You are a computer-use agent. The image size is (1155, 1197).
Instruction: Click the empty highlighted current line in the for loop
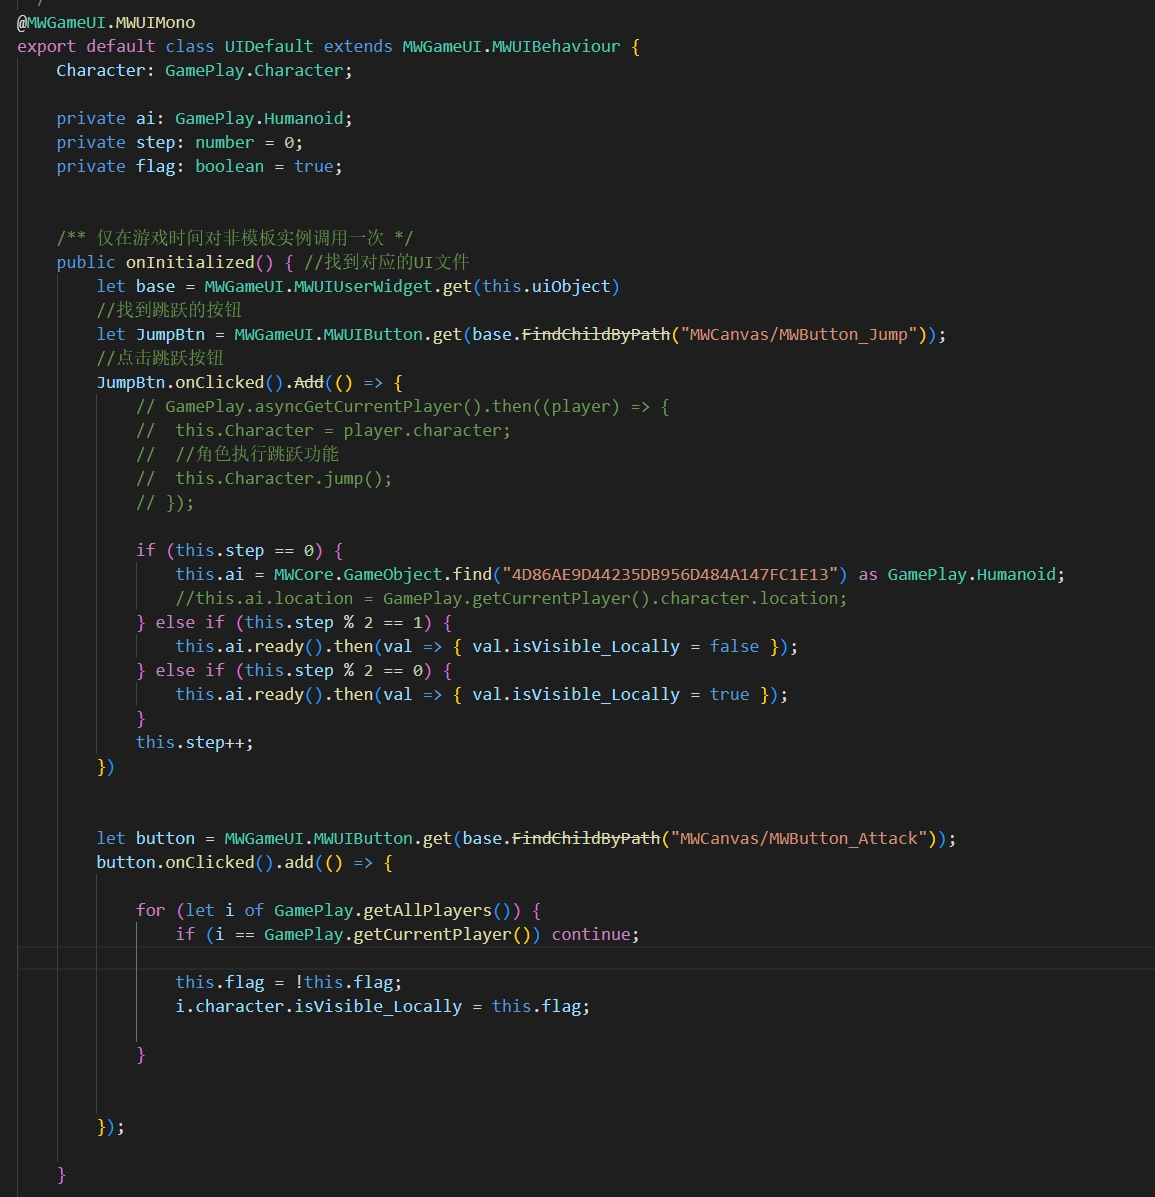[x=586, y=958]
